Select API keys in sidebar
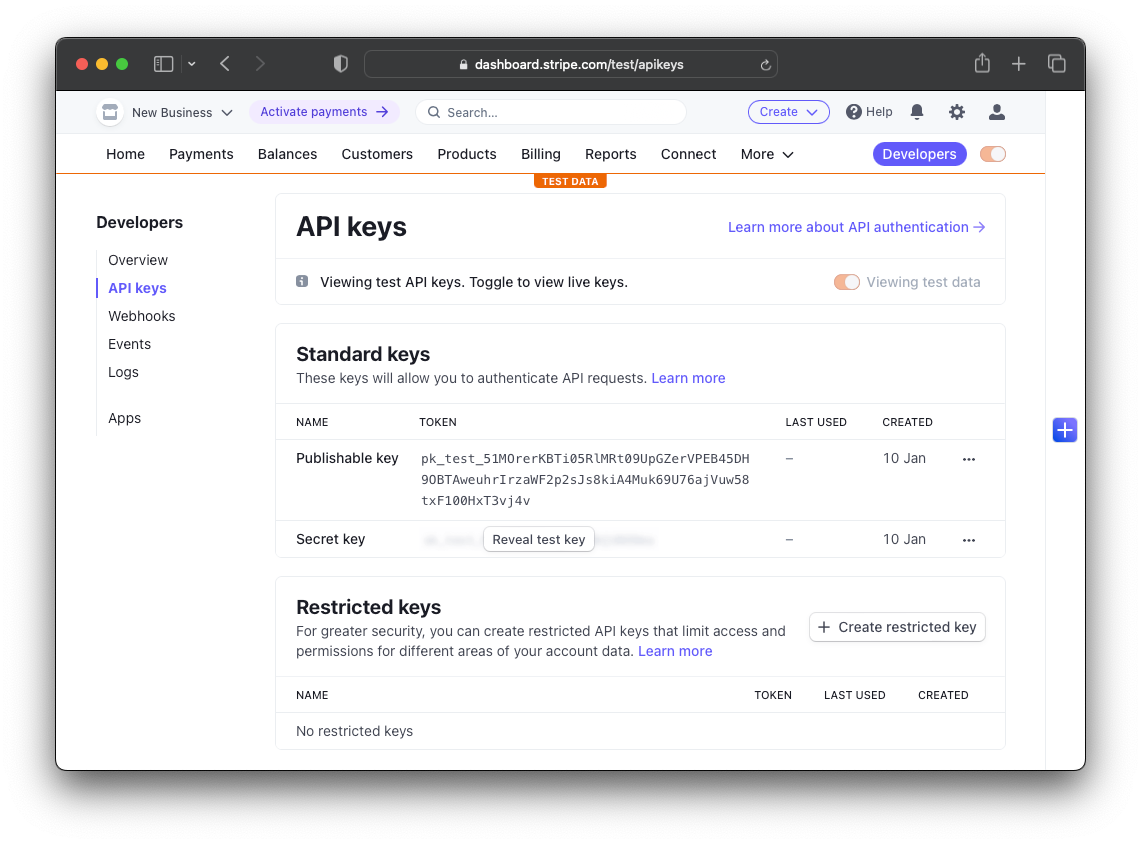Viewport: 1141px width, 844px height. 137,288
